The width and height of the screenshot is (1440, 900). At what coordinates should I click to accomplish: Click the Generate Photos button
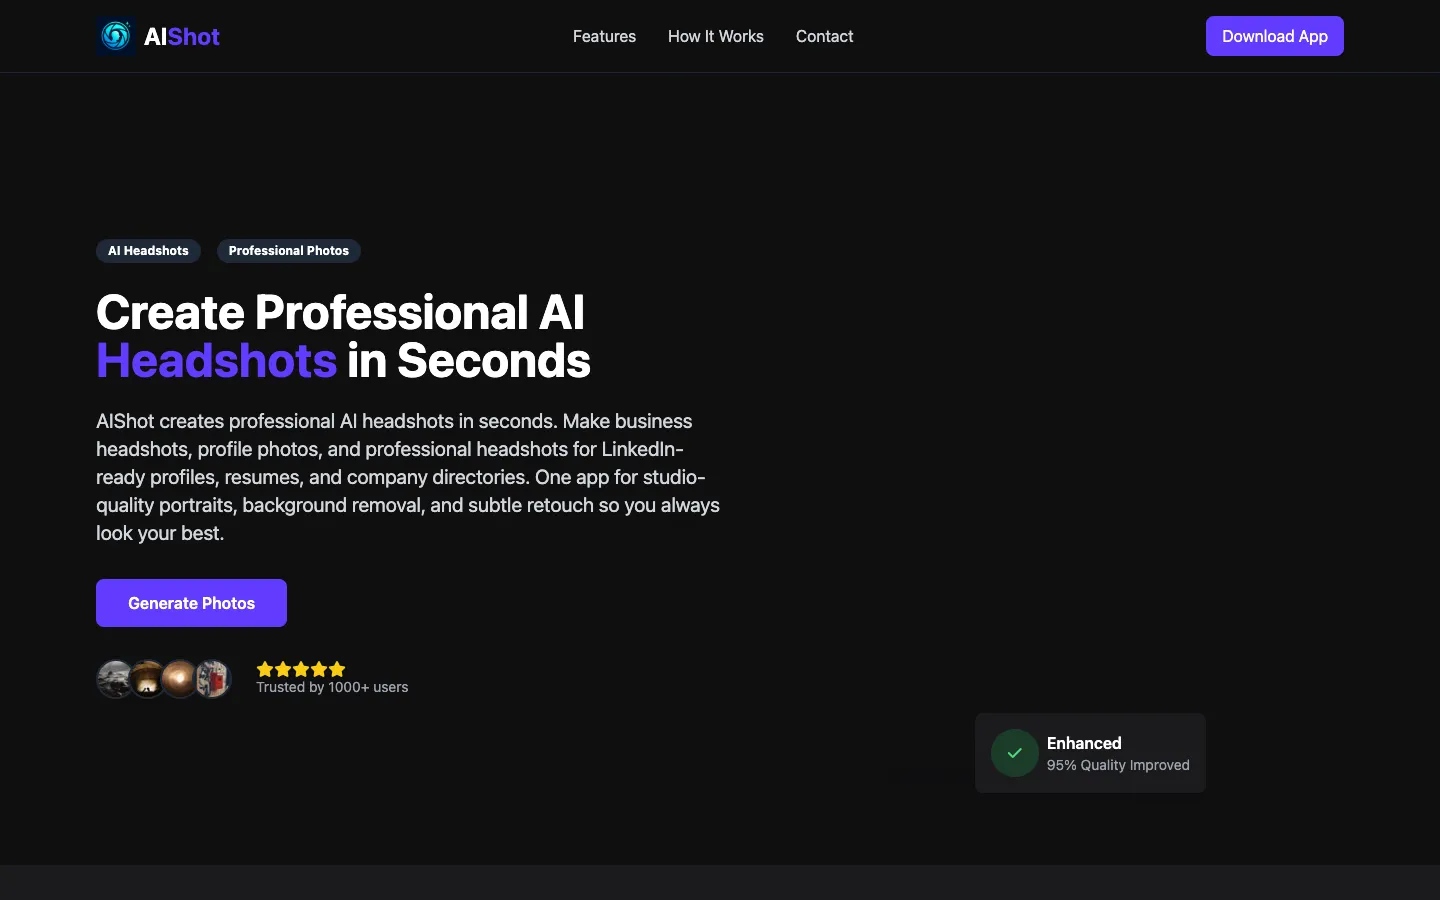pos(191,603)
